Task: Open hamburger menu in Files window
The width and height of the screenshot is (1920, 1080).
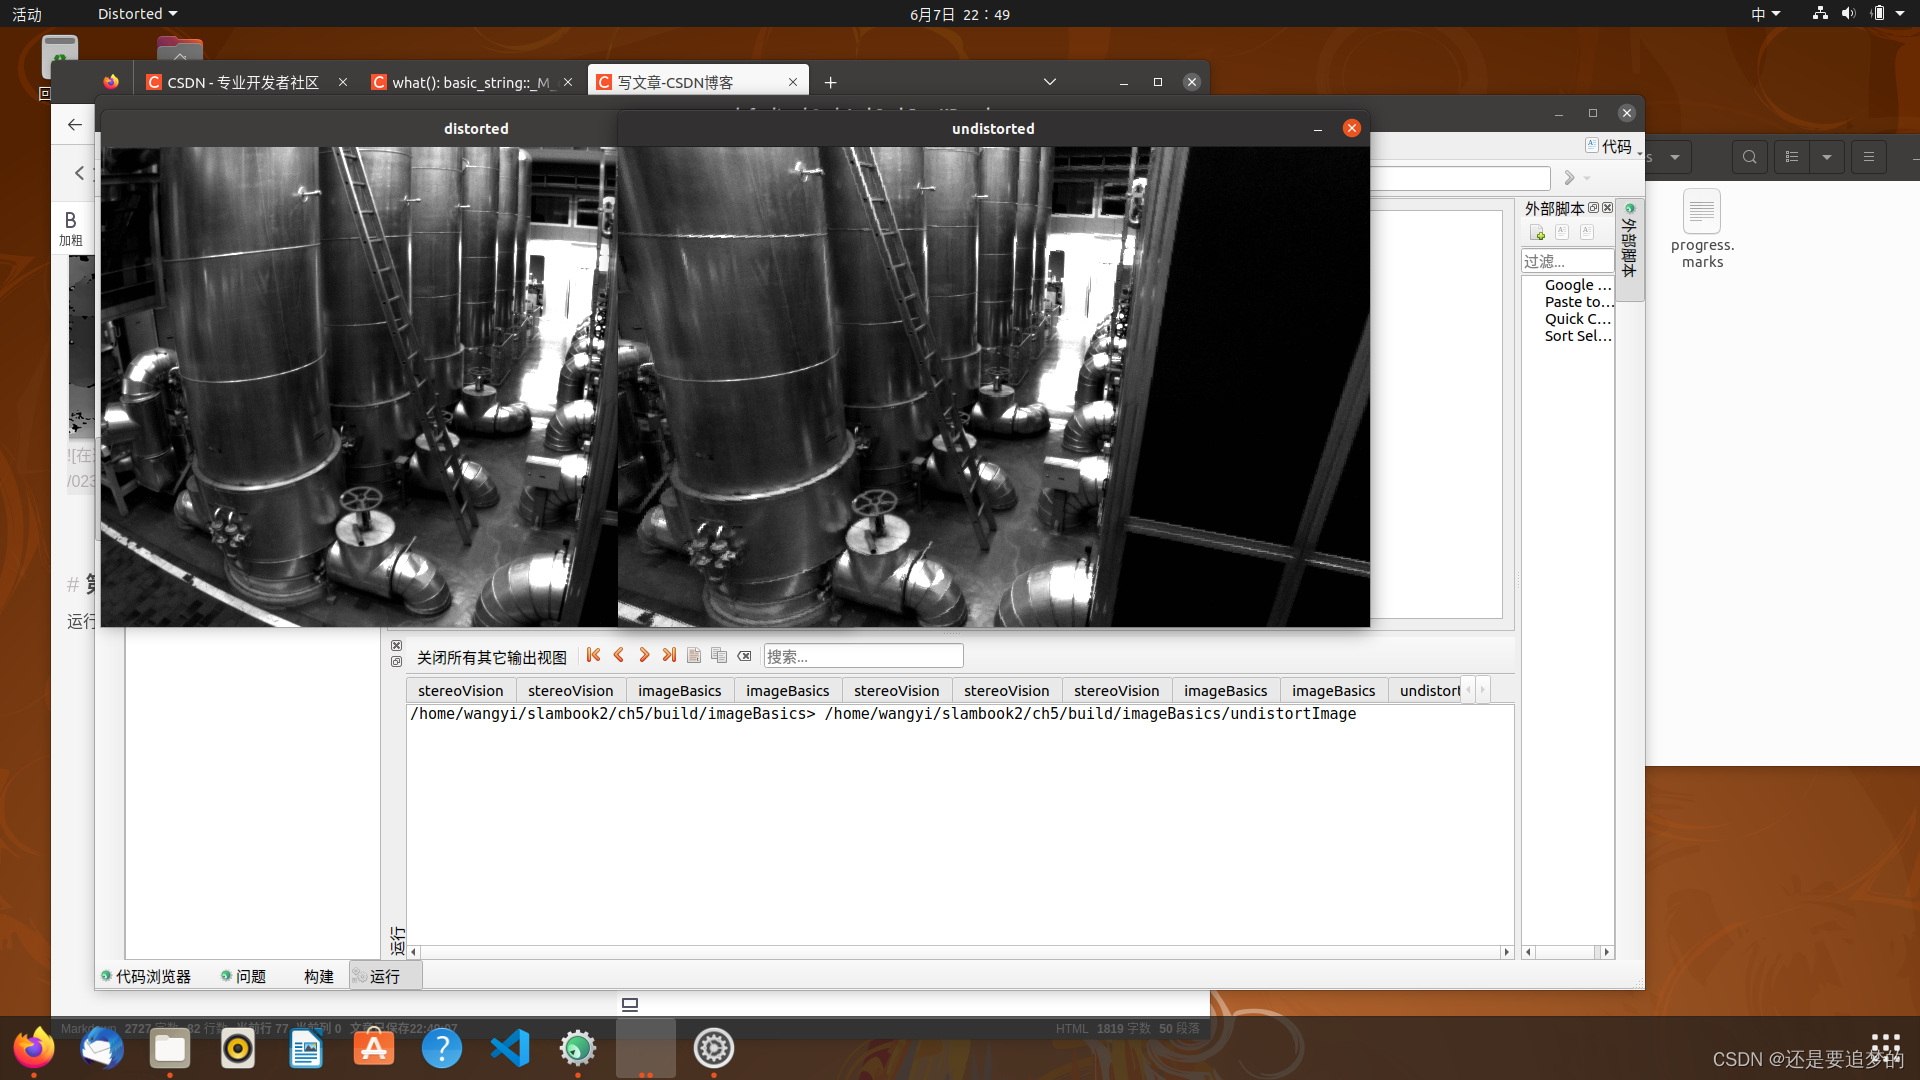Action: click(x=1868, y=157)
